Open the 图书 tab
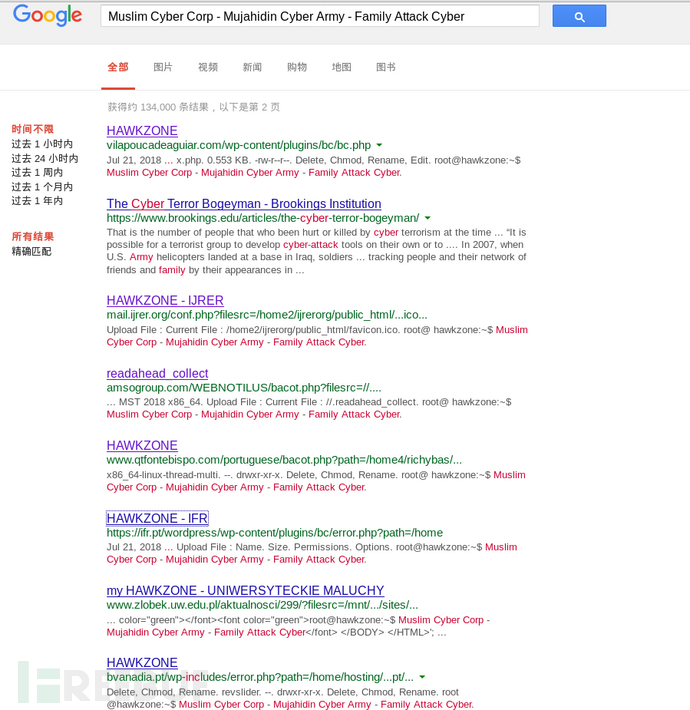The image size is (690, 710). coord(386,67)
